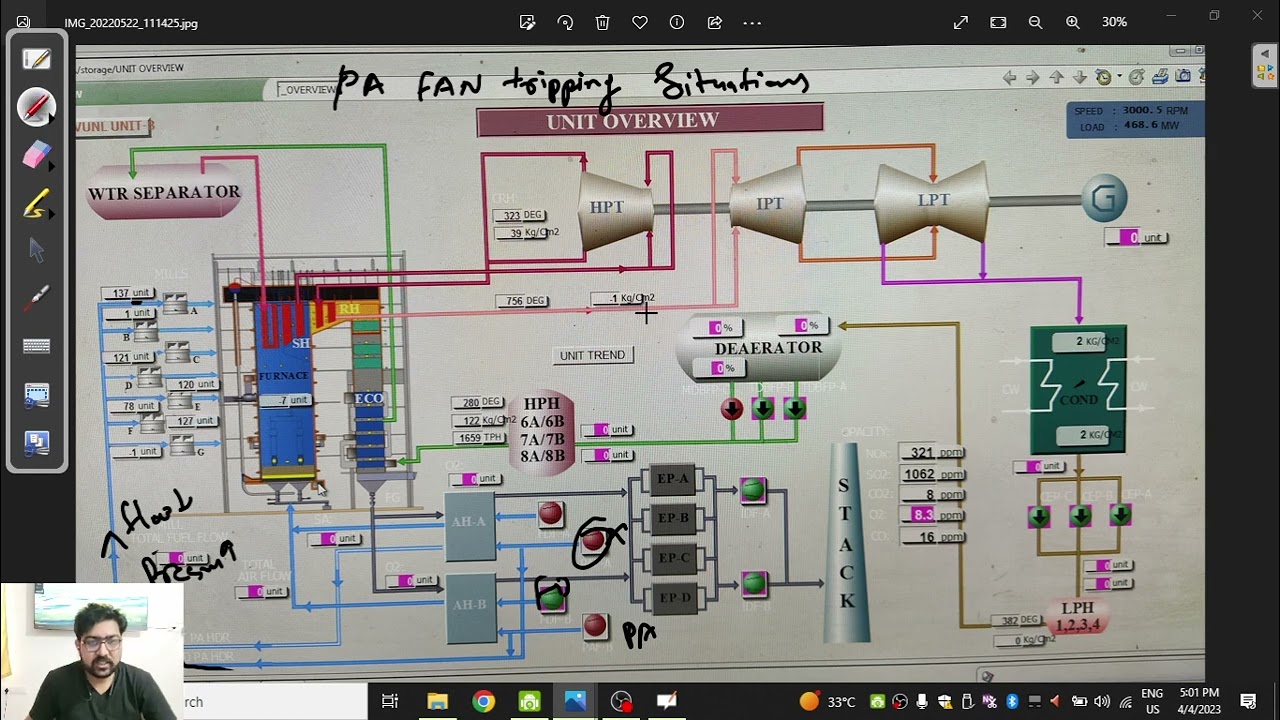The height and width of the screenshot is (720, 1280).
Task: Open OBS Studio from the taskbar
Action: click(621, 702)
